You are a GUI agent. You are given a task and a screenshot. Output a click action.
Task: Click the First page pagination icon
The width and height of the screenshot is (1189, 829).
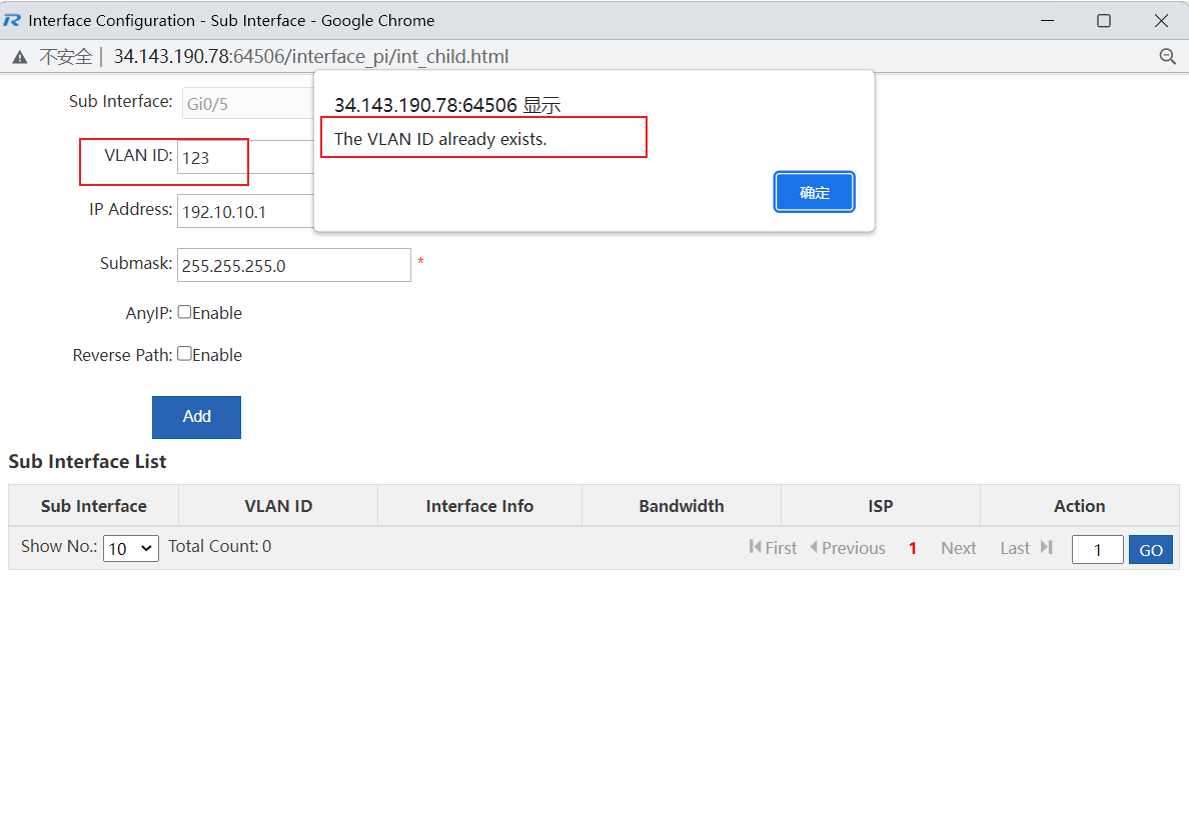coord(755,547)
